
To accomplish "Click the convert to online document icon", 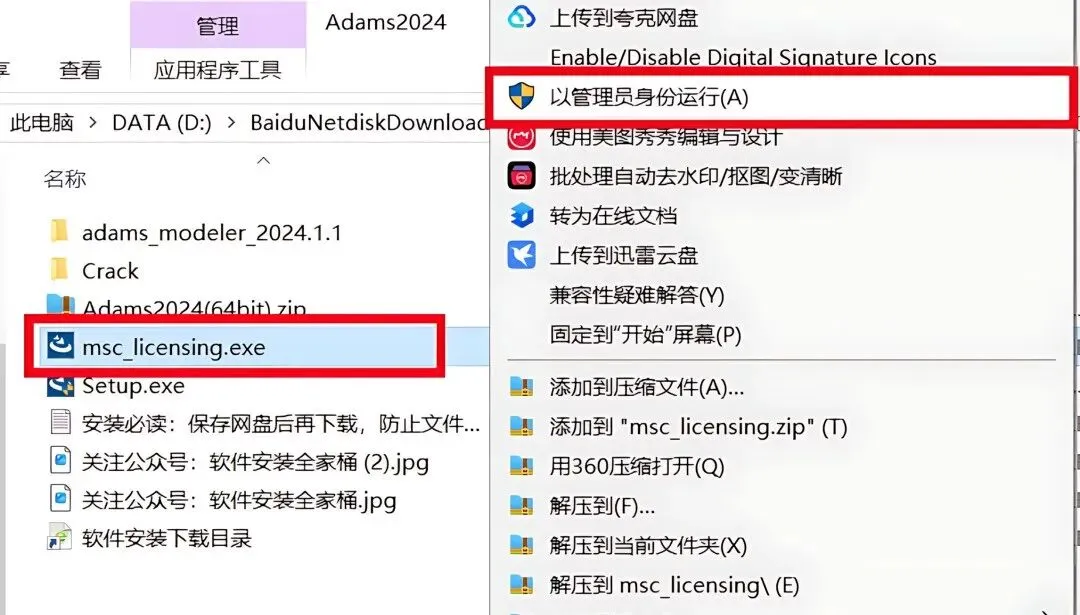I will [521, 216].
